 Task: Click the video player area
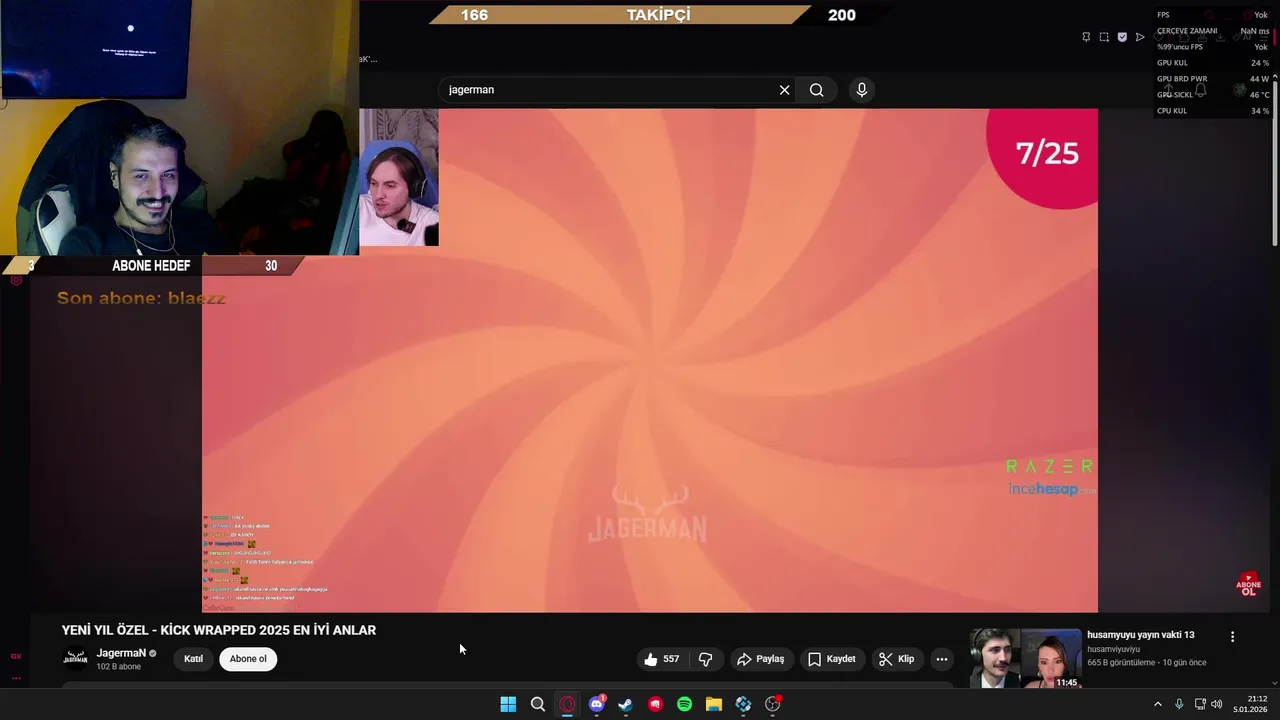point(650,360)
